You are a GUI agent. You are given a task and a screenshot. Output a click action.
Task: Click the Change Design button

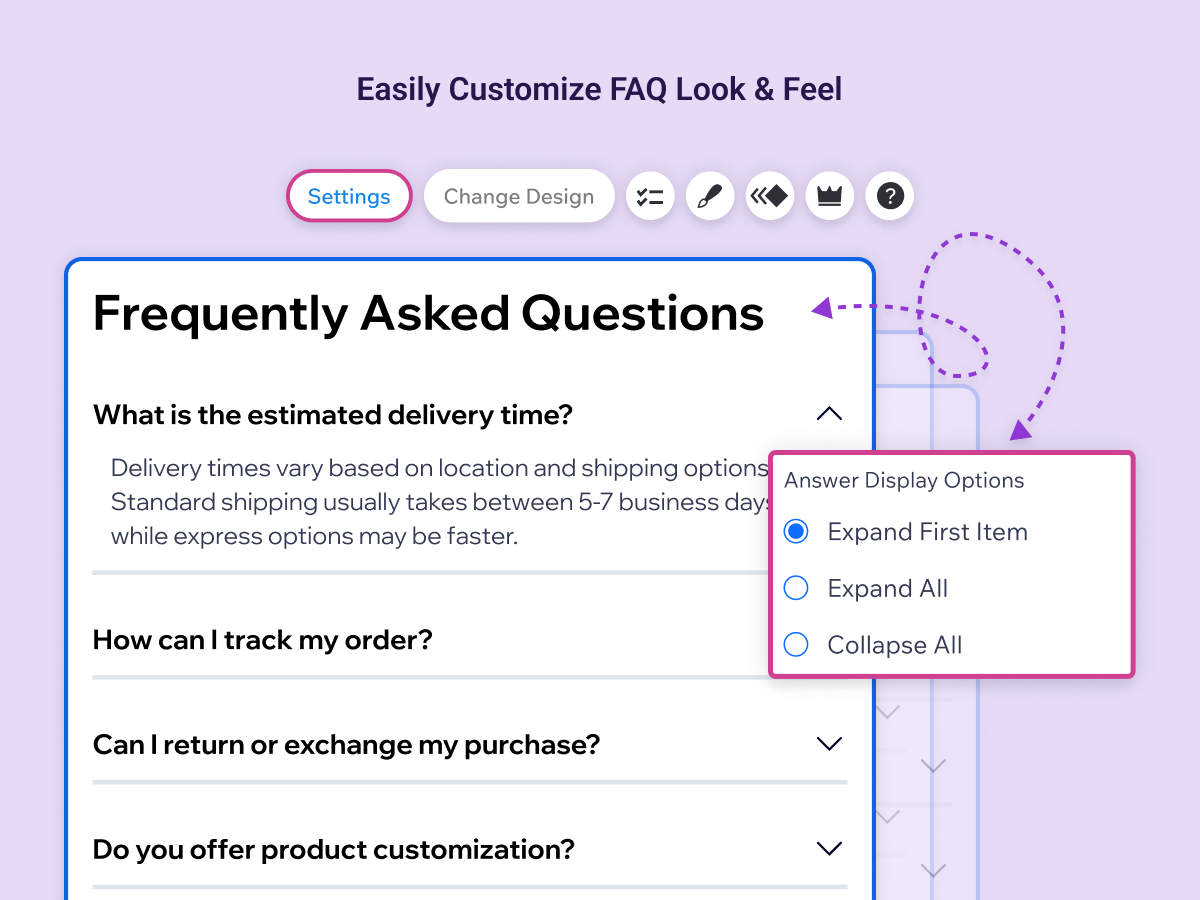tap(519, 196)
